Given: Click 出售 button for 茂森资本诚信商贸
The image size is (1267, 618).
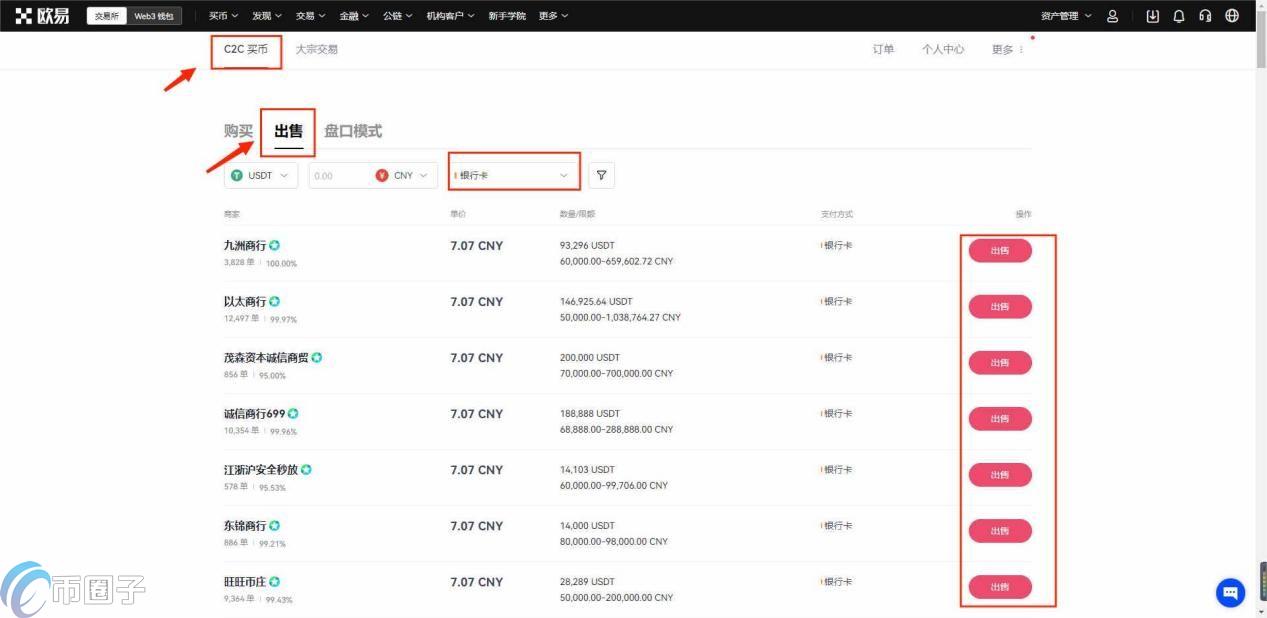Looking at the screenshot, I should pos(1000,363).
